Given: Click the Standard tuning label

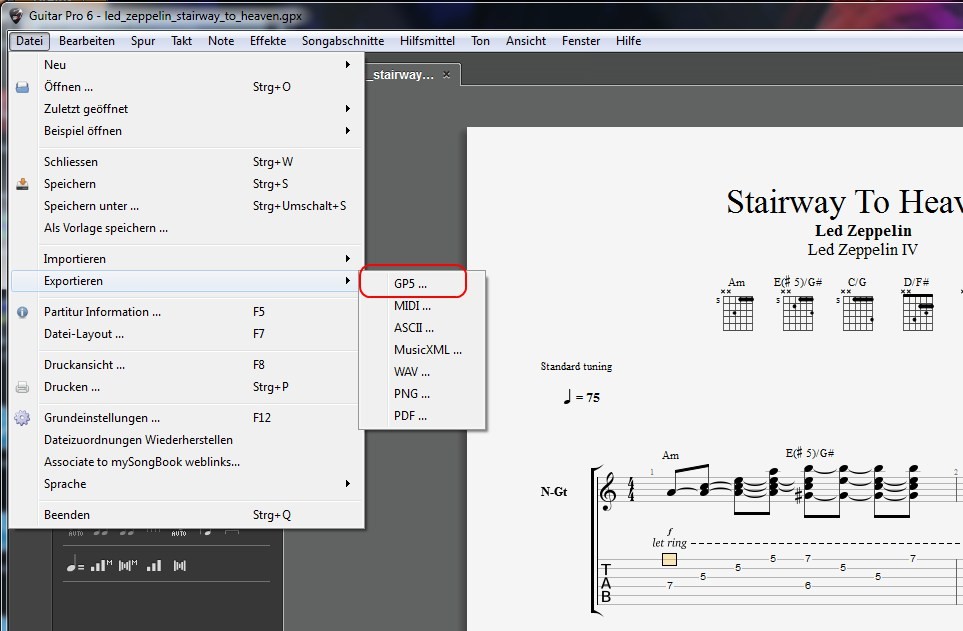Looking at the screenshot, I should 576,366.
